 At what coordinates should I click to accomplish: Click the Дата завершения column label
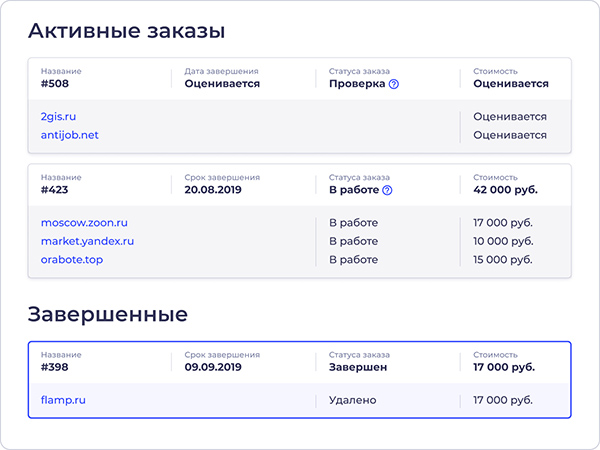coord(221,71)
